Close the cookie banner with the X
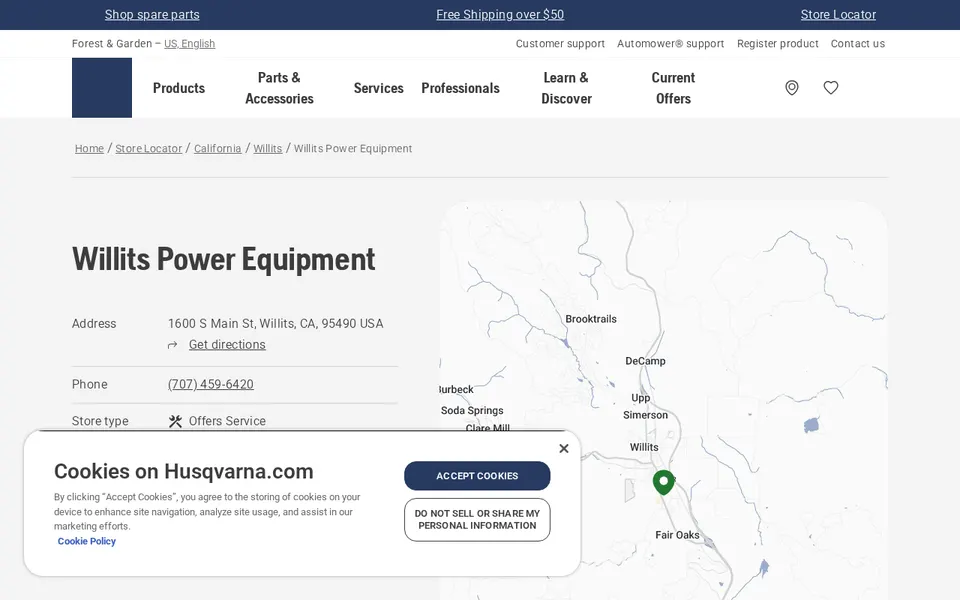960x600 pixels. 564,448
